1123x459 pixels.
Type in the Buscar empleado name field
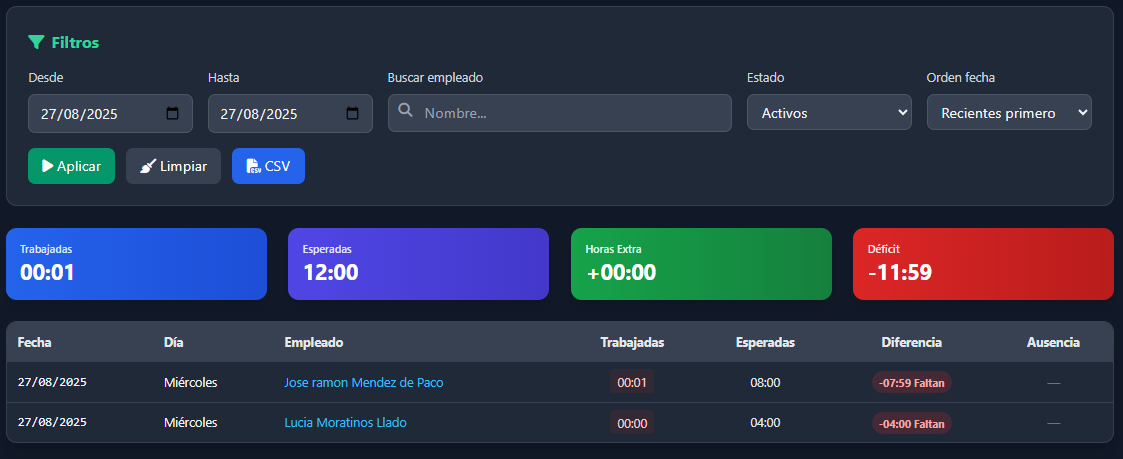(x=570, y=113)
